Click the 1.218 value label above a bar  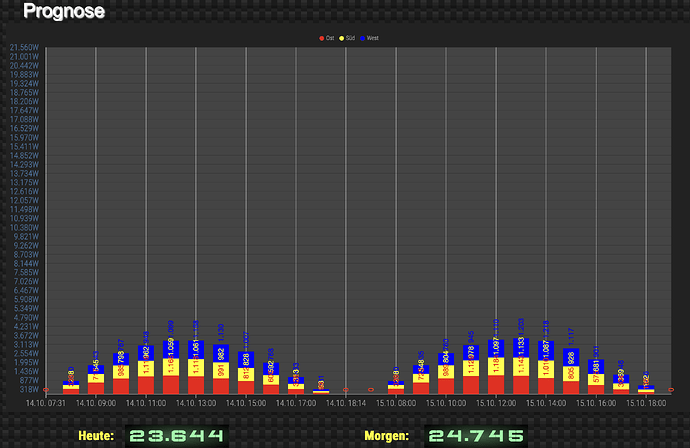pyautogui.click(x=546, y=330)
